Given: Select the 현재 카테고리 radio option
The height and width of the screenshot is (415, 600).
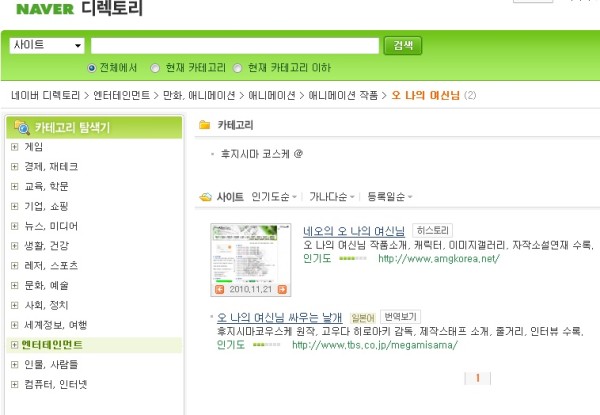Looking at the screenshot, I should click(x=155, y=68).
